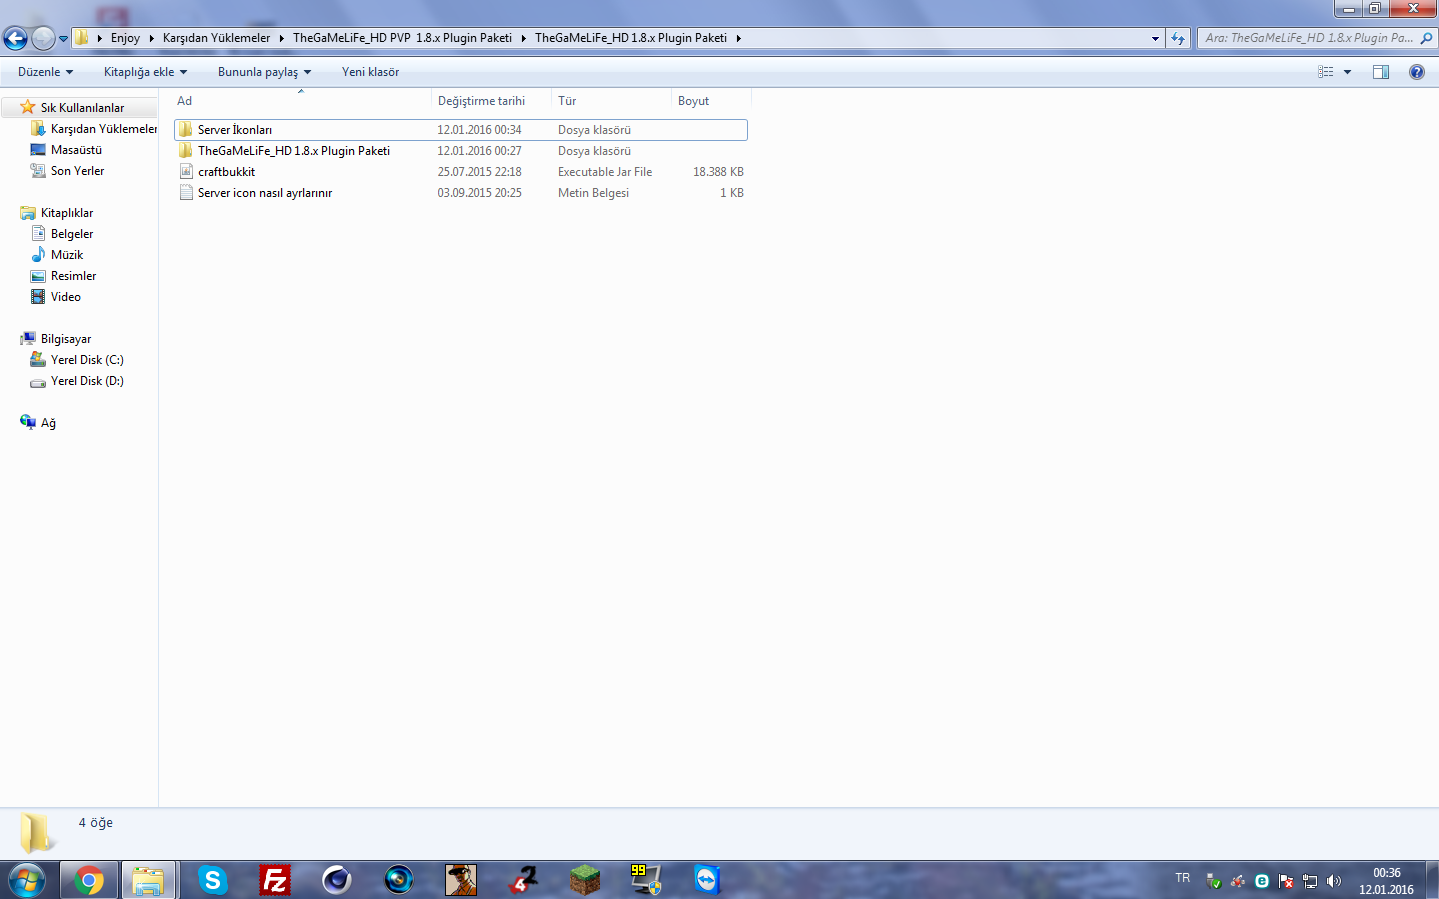Jump to Karşıdan Yüklemeler in the address bar

tap(216, 38)
